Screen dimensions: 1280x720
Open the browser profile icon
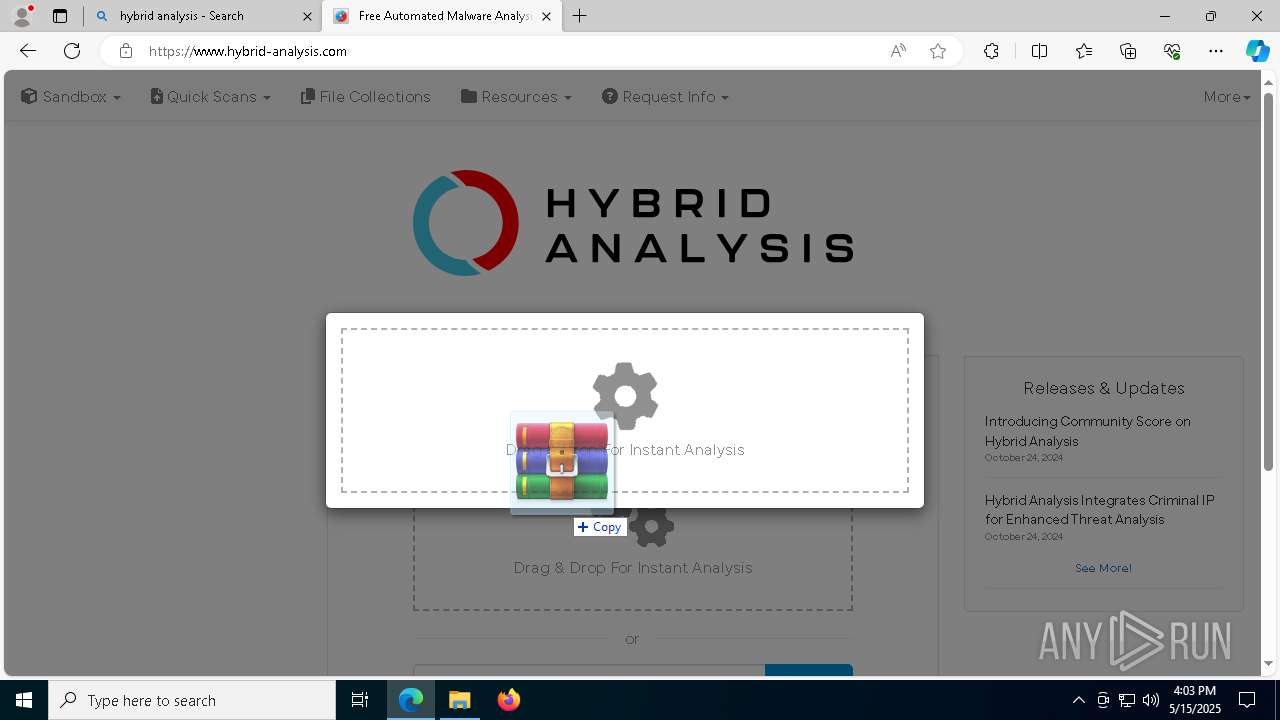click(22, 16)
